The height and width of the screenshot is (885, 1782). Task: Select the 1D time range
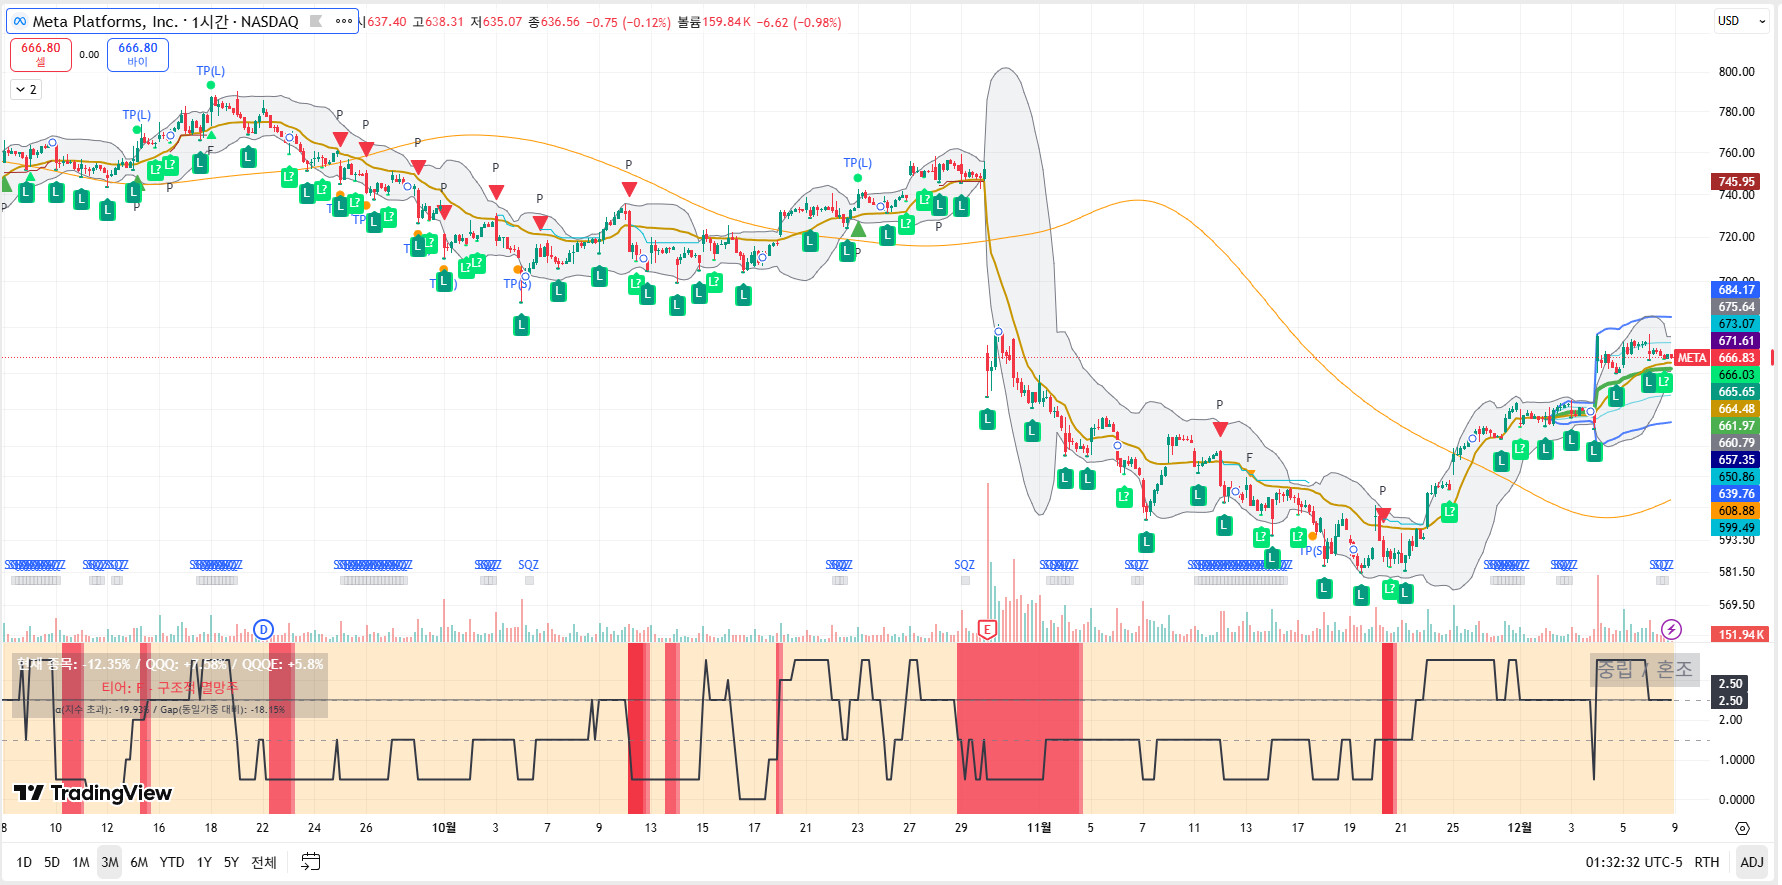(x=24, y=862)
